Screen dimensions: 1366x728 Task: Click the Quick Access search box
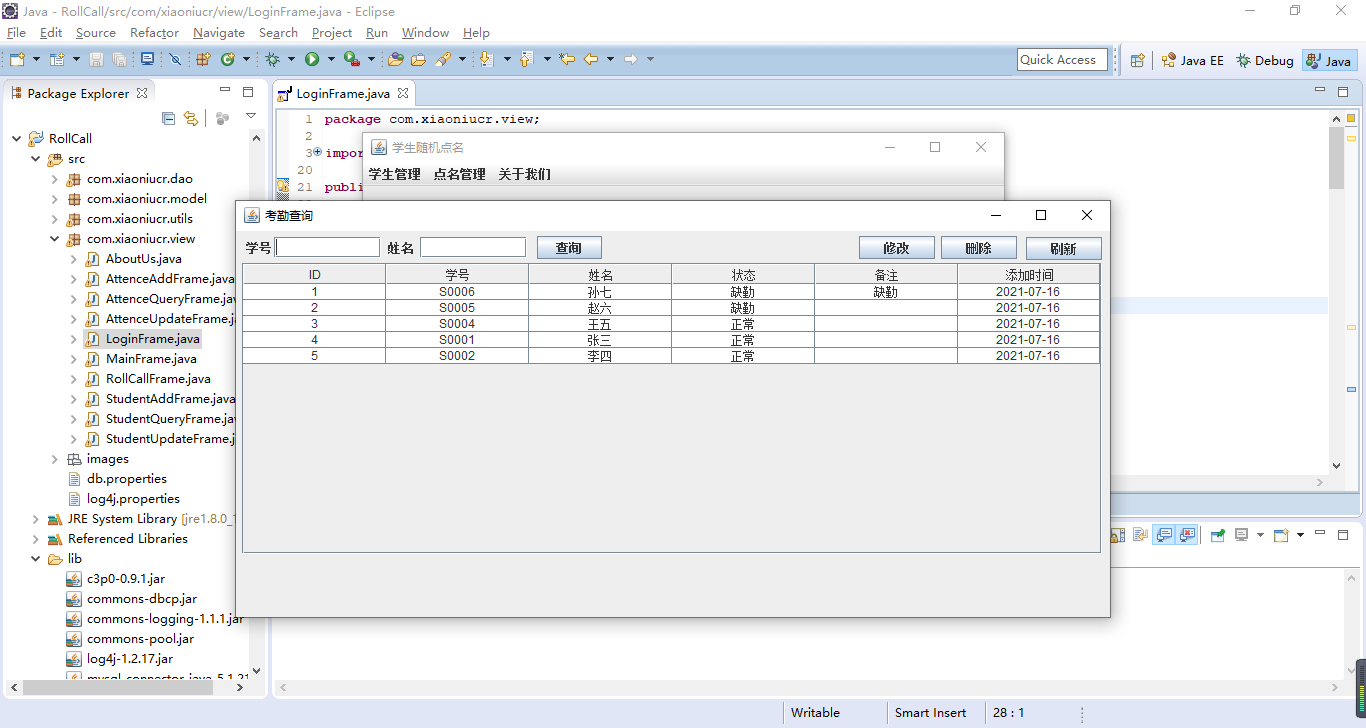(x=1062, y=60)
